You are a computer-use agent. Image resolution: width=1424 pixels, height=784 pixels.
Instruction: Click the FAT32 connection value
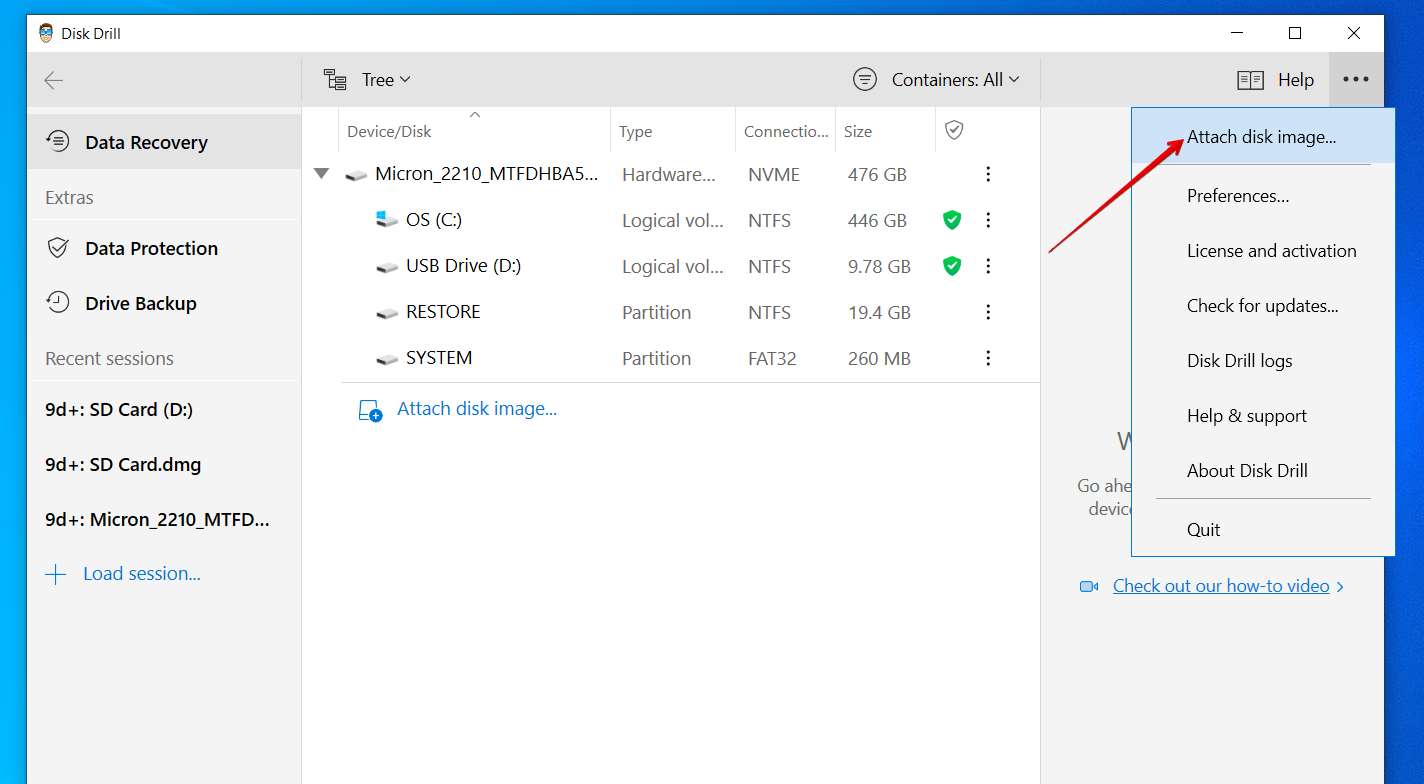[772, 359]
